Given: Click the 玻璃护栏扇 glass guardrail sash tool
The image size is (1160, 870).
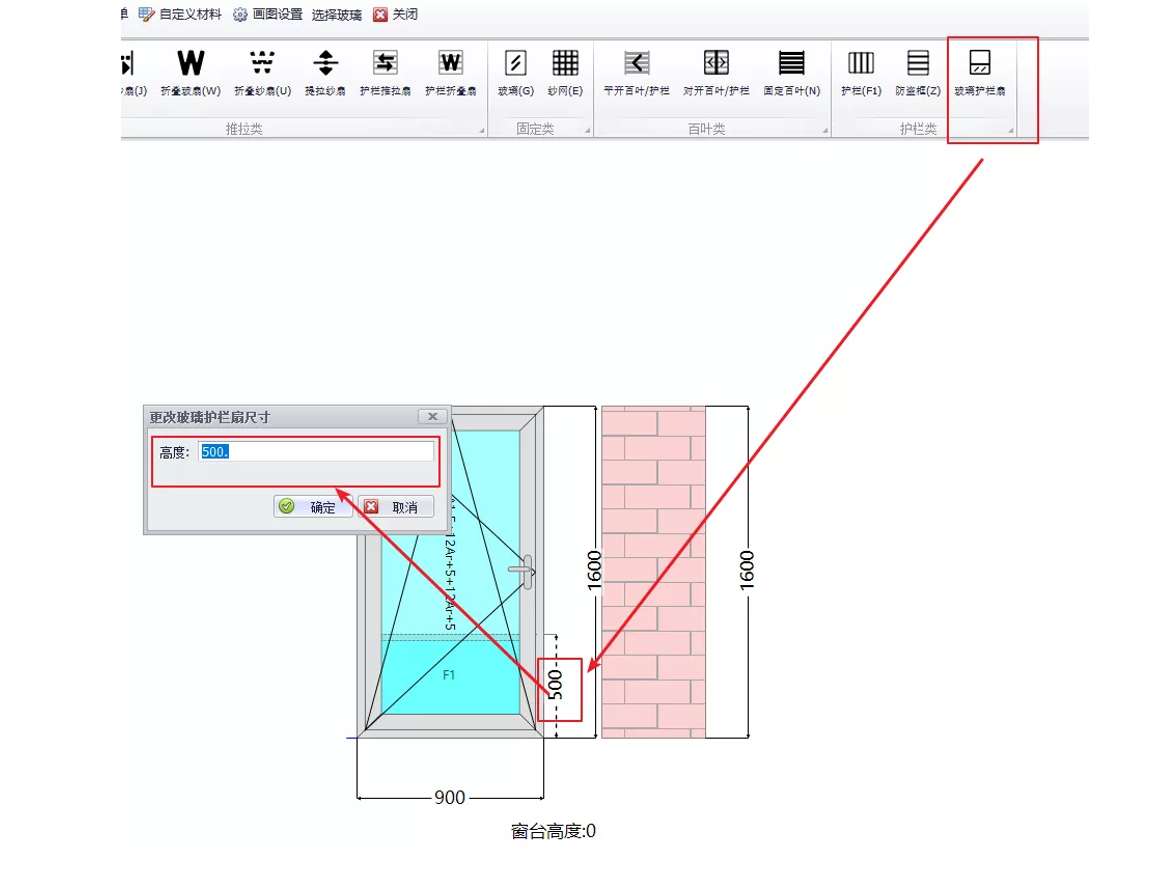Looking at the screenshot, I should tap(979, 71).
